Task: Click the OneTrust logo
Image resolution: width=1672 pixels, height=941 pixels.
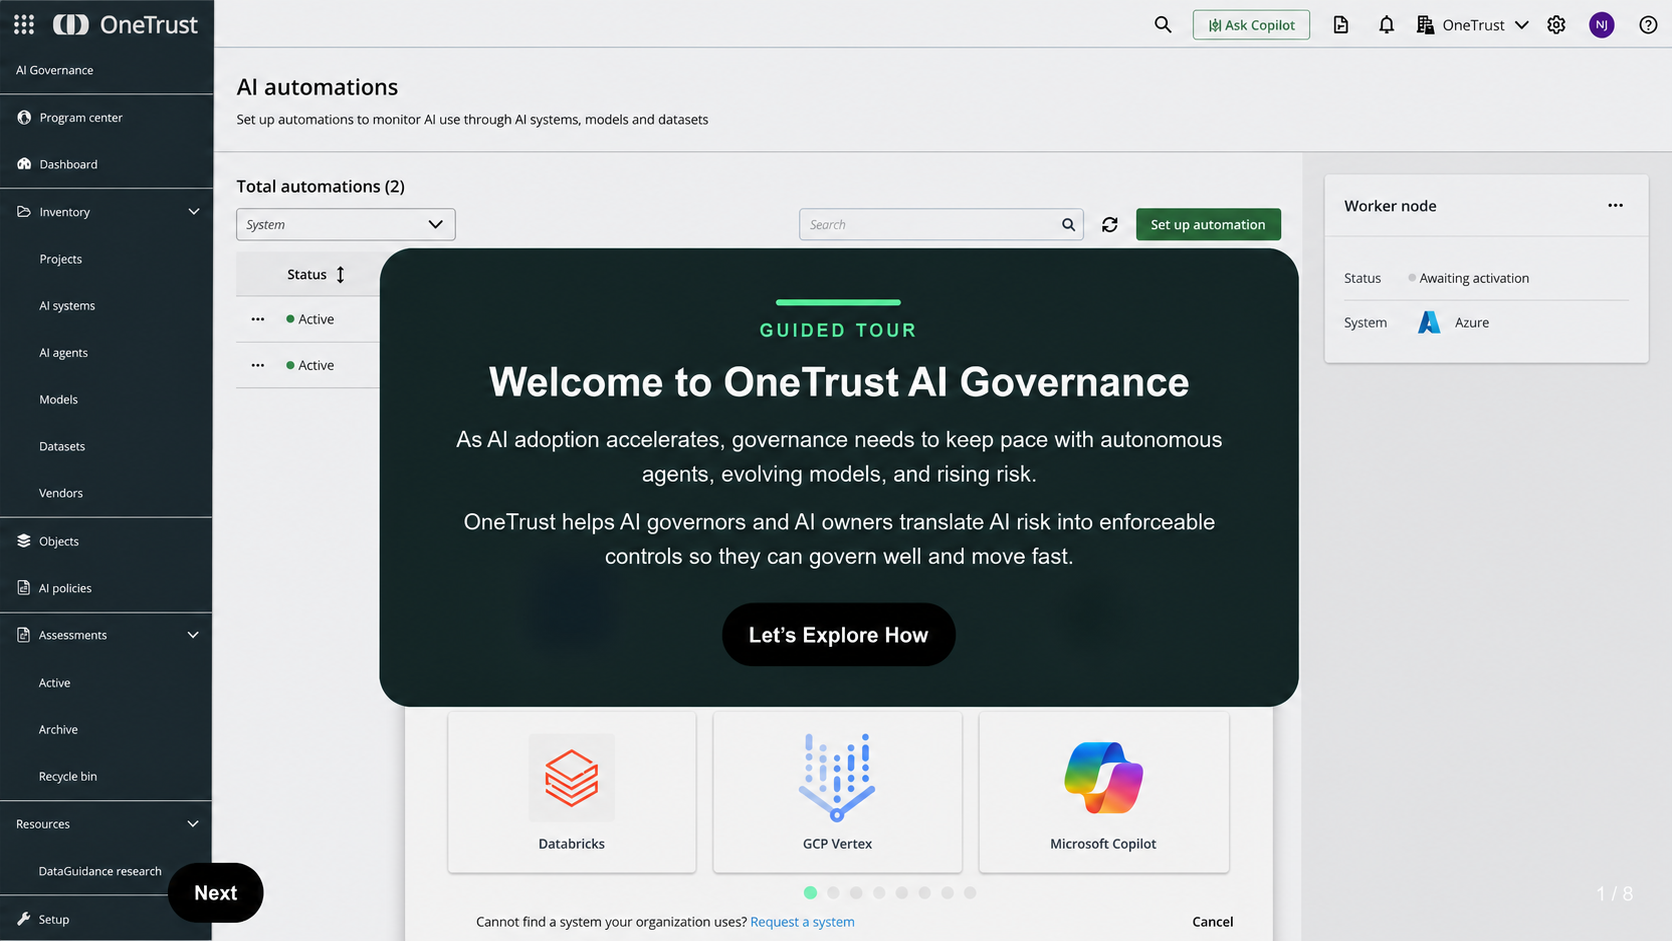Action: click(x=126, y=24)
